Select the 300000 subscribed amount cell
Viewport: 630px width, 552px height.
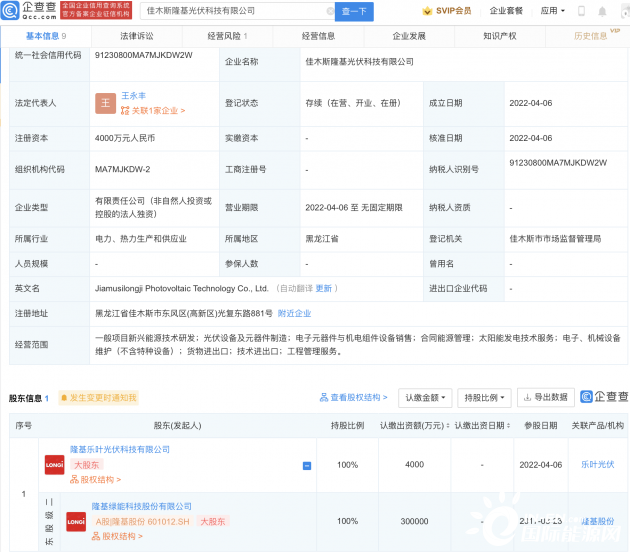tap(414, 521)
